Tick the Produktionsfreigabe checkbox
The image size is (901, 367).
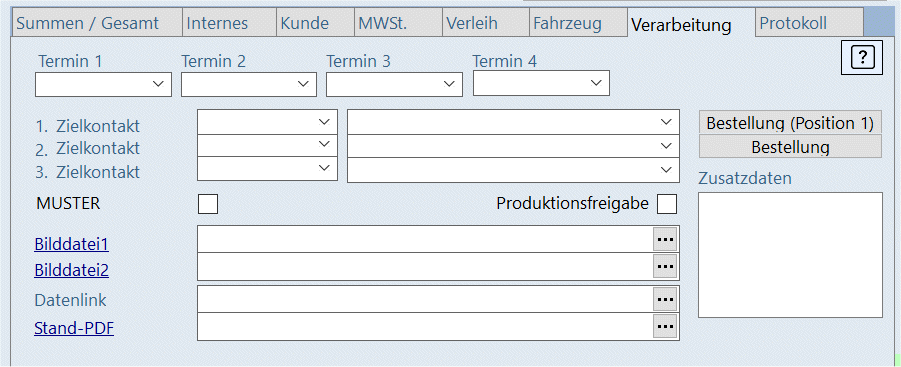667,204
